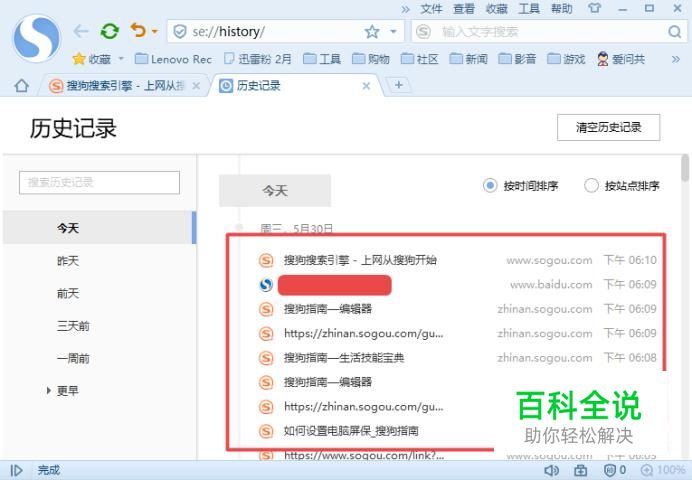Expand hidden menu items with top chevron

click(x=405, y=9)
